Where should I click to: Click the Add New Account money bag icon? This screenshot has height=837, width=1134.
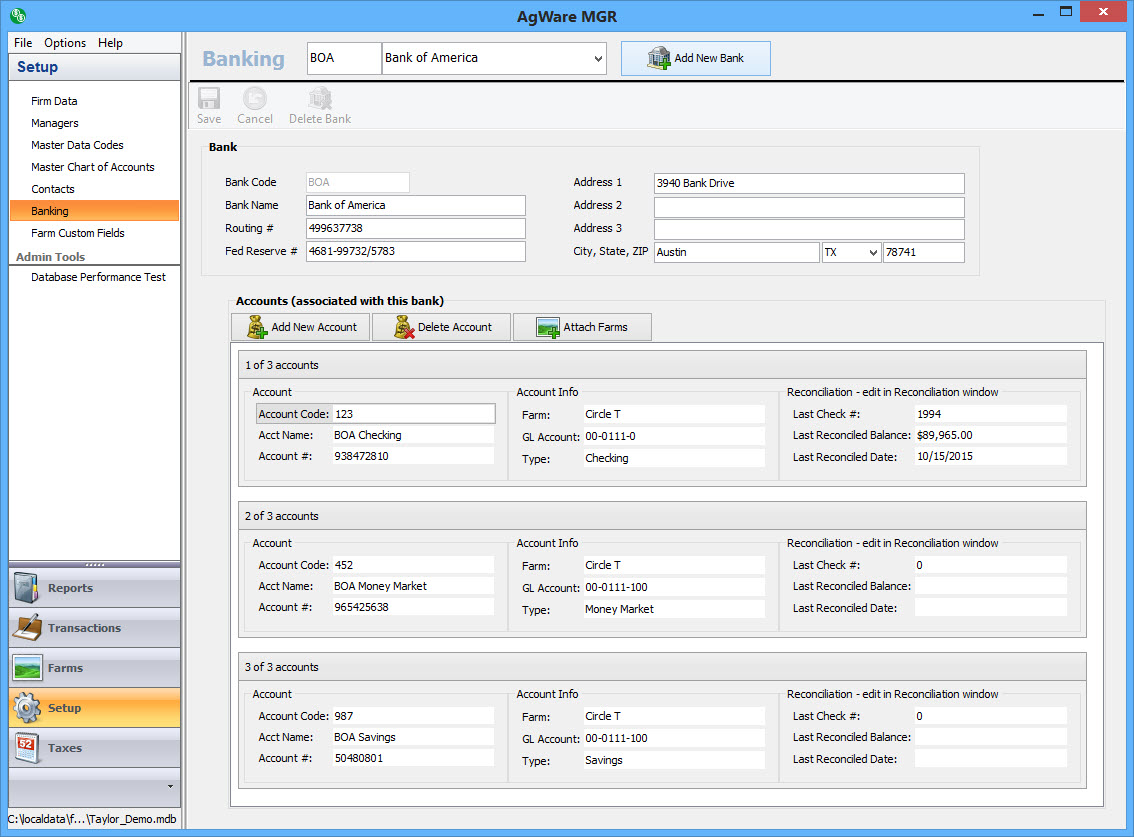tap(257, 327)
